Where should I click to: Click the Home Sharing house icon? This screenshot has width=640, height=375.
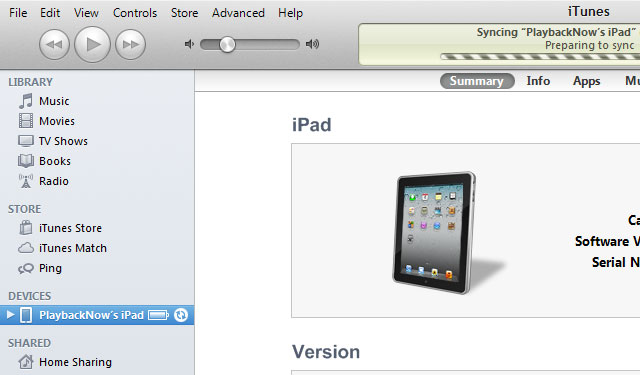26,362
